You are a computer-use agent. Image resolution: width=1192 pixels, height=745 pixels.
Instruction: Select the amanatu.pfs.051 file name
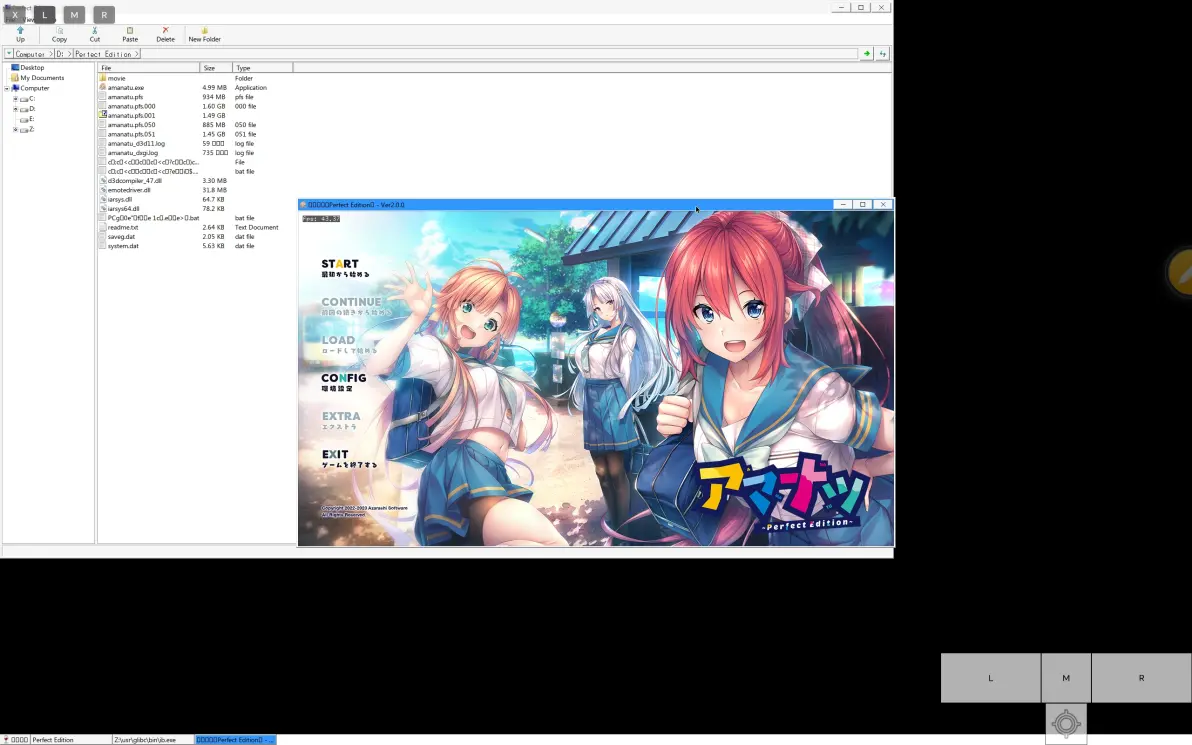click(131, 134)
